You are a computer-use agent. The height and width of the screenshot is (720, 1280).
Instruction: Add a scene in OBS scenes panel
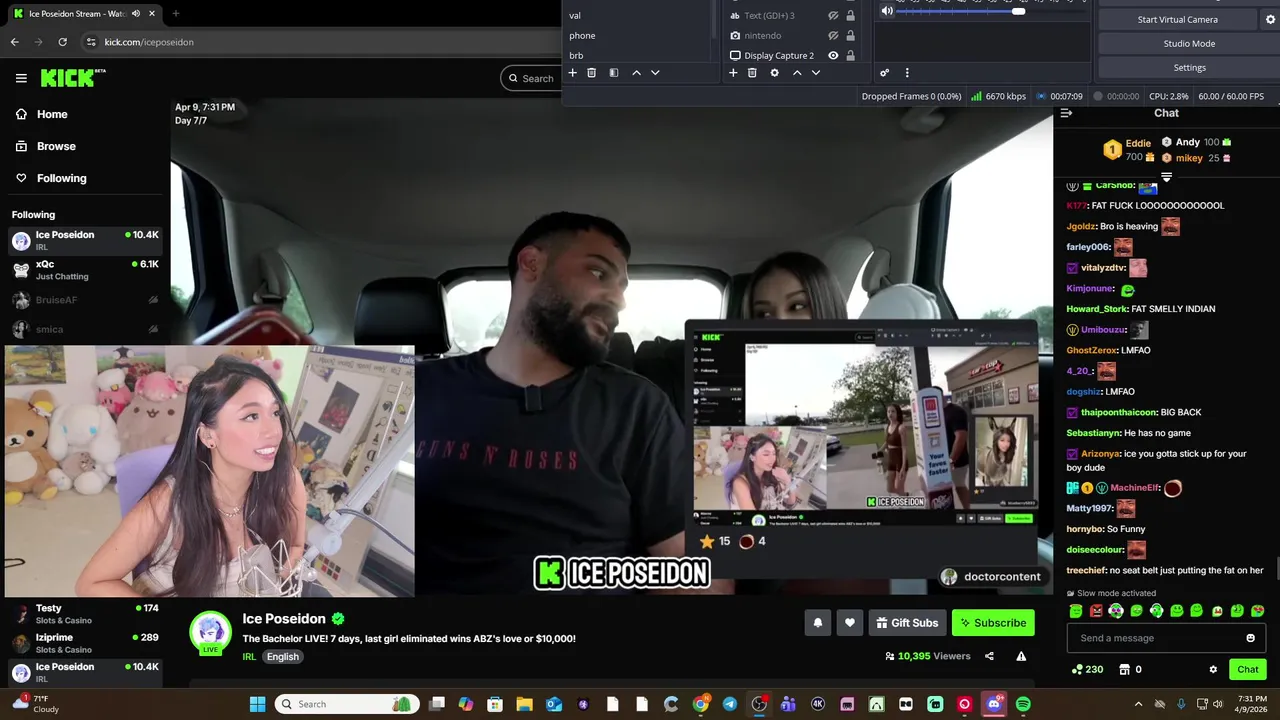[x=573, y=73]
